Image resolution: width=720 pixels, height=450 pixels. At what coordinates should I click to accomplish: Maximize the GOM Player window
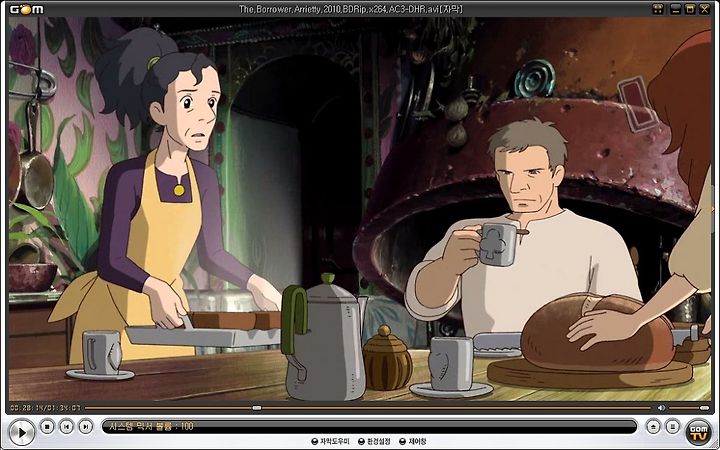690,9
